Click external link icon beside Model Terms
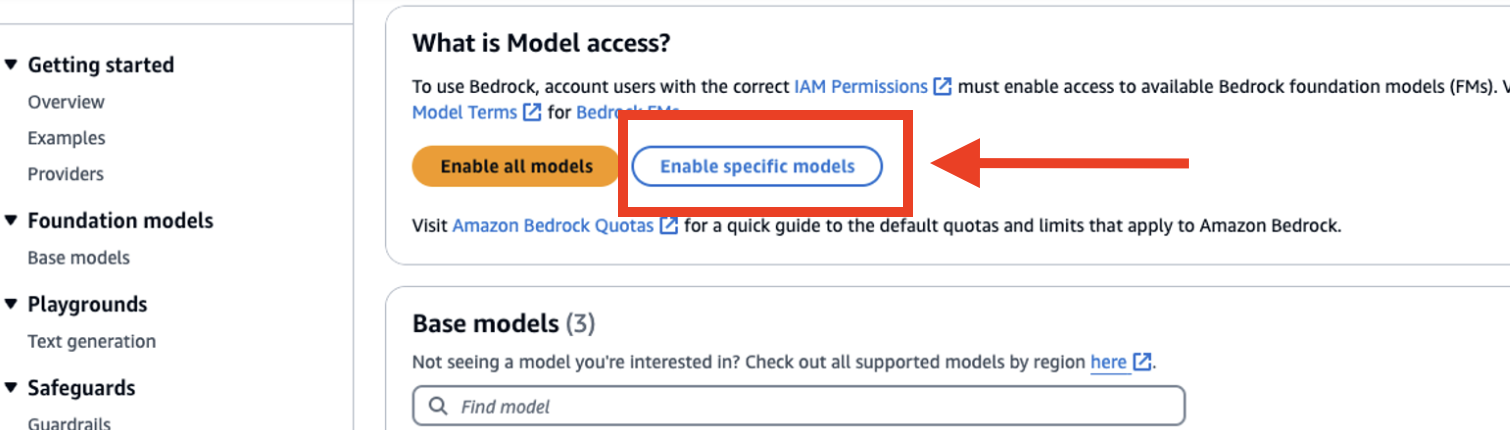 (532, 112)
